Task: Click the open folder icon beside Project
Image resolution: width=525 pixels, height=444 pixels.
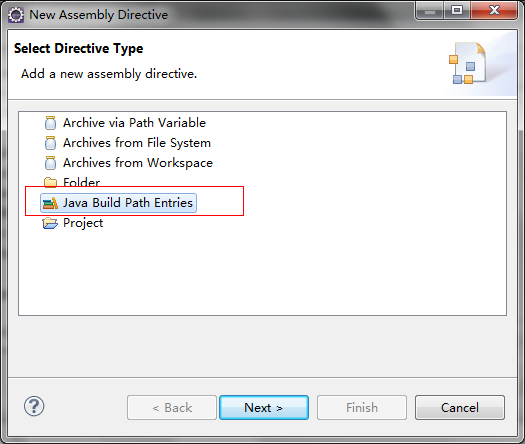Action: coord(50,223)
